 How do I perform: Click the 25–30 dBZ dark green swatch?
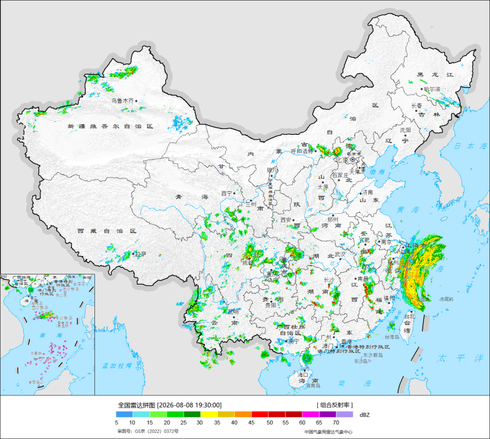192,414
